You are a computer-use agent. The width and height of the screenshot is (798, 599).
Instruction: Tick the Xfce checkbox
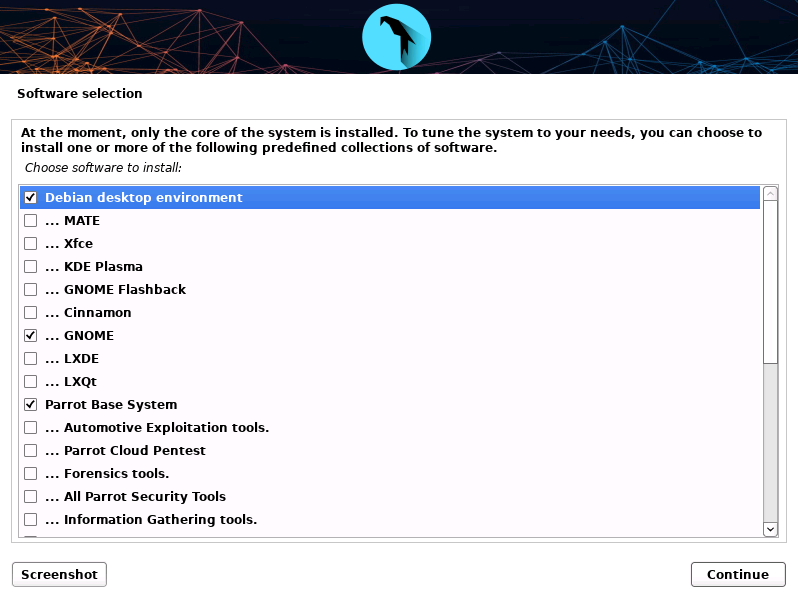pos(31,243)
